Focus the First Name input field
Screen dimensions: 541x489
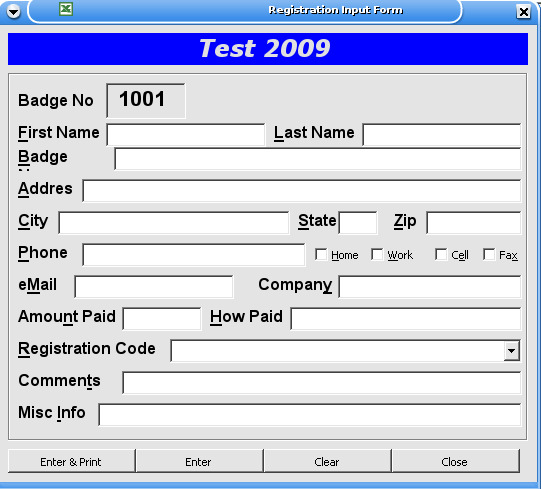click(186, 135)
